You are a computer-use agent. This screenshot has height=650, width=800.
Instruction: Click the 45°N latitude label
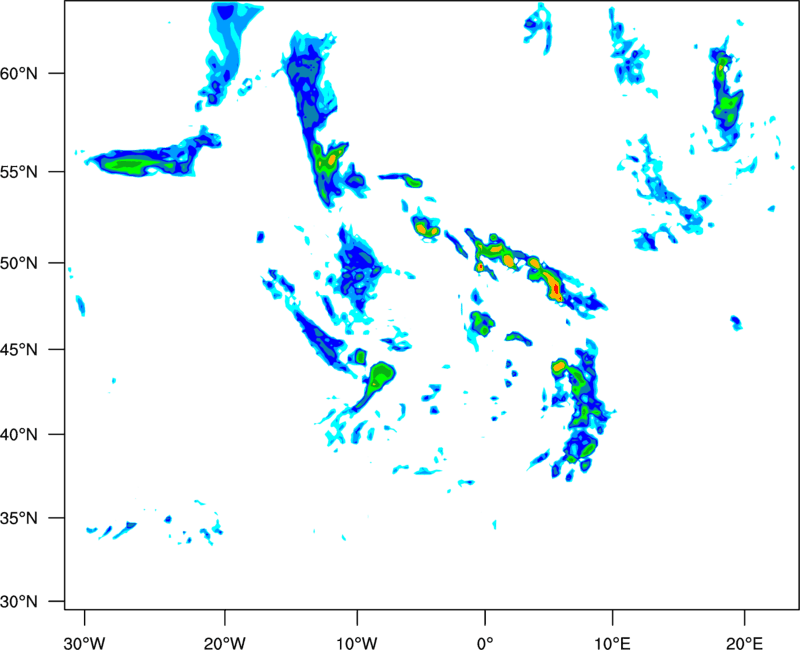(x=19, y=350)
